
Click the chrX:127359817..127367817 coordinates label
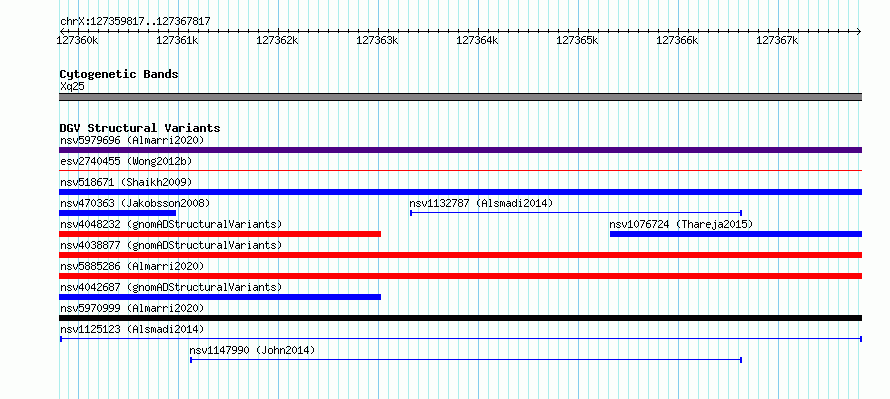point(135,22)
